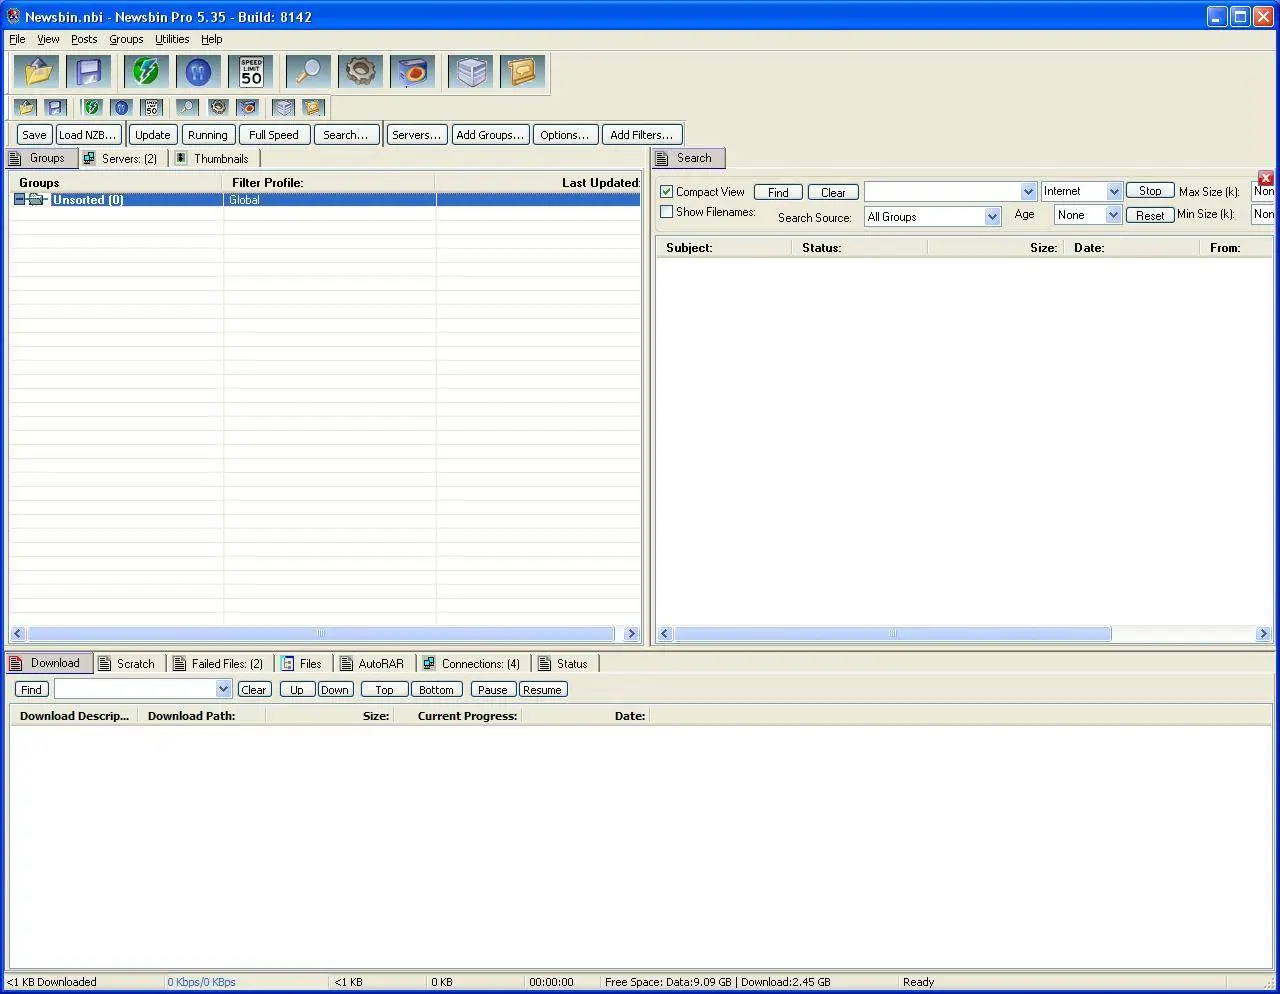Click the small stacked-cube icon
This screenshot has width=1280, height=994.
point(284,107)
